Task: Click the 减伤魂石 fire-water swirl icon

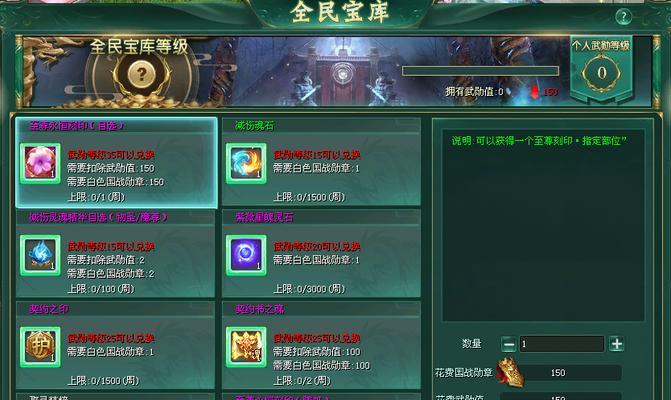Action: pos(246,163)
